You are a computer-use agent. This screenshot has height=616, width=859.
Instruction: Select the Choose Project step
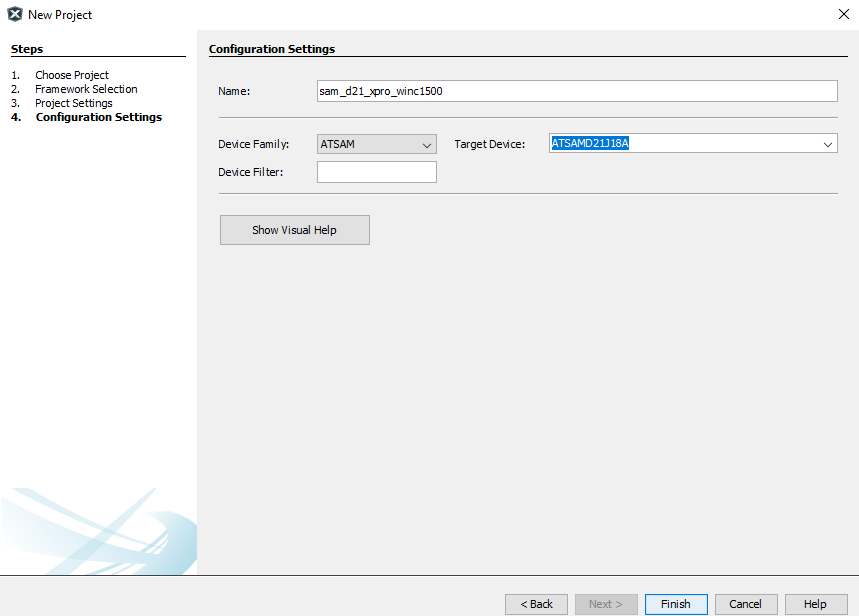[71, 75]
